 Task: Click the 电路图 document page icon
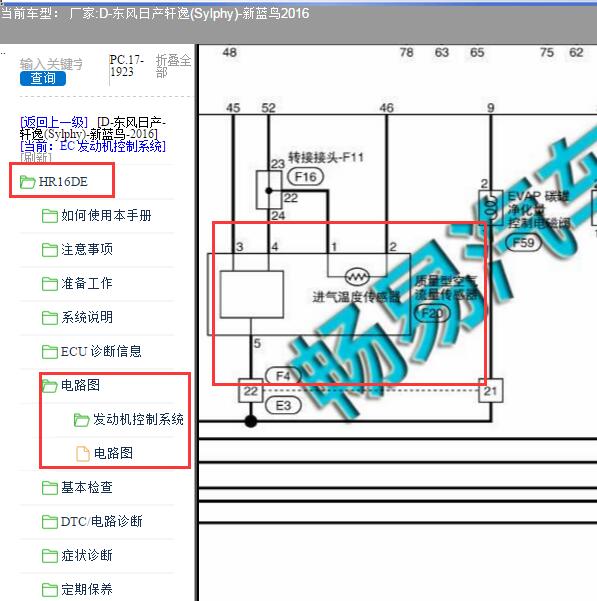pos(83,453)
